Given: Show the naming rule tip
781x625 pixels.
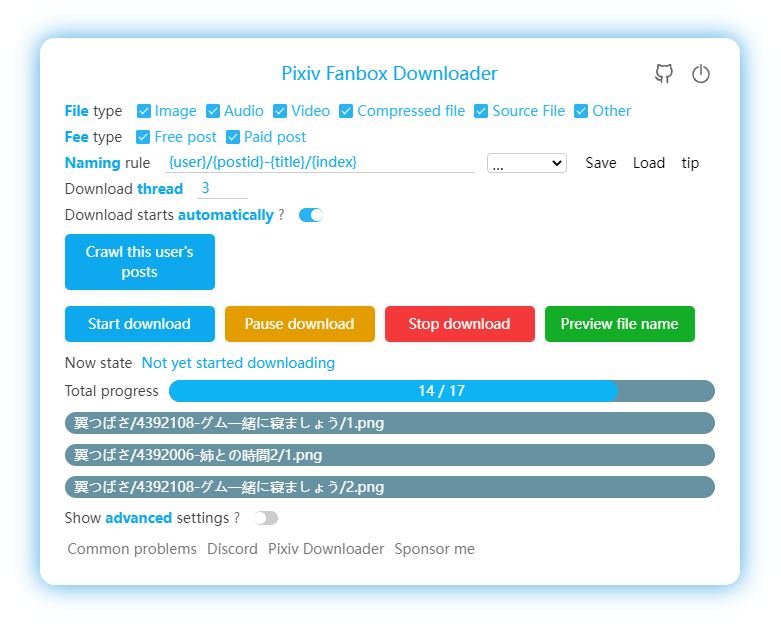Looking at the screenshot, I should pyautogui.click(x=690, y=163).
